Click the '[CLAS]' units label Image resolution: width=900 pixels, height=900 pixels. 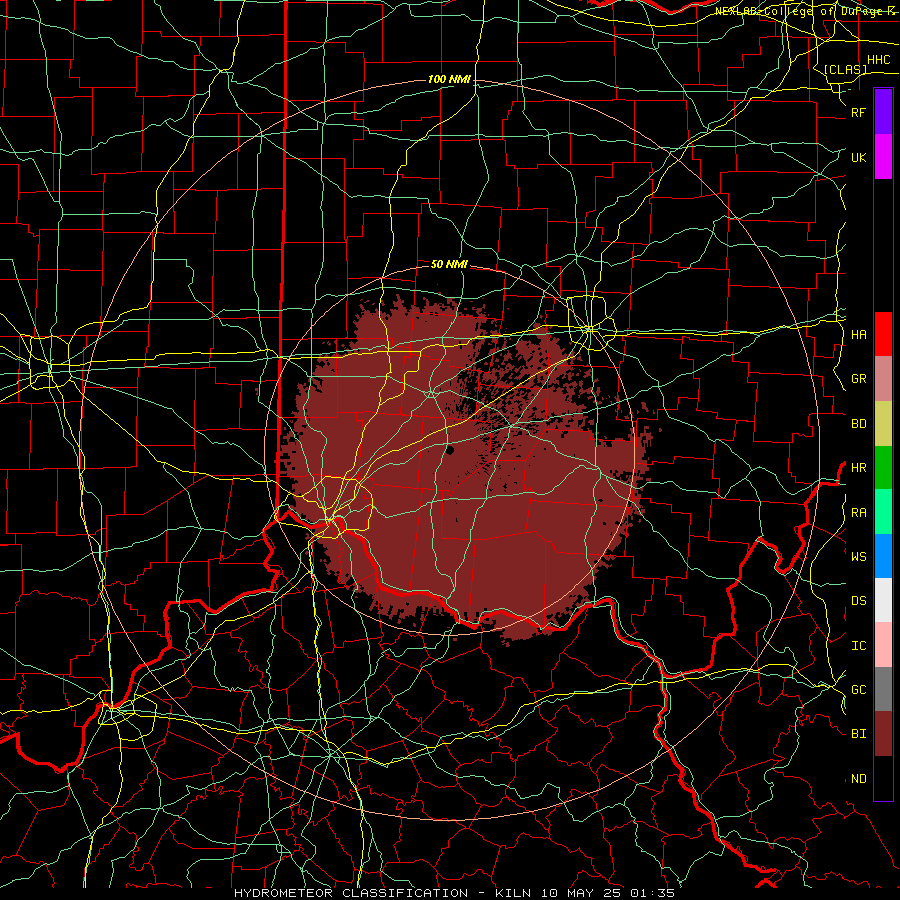[845, 69]
